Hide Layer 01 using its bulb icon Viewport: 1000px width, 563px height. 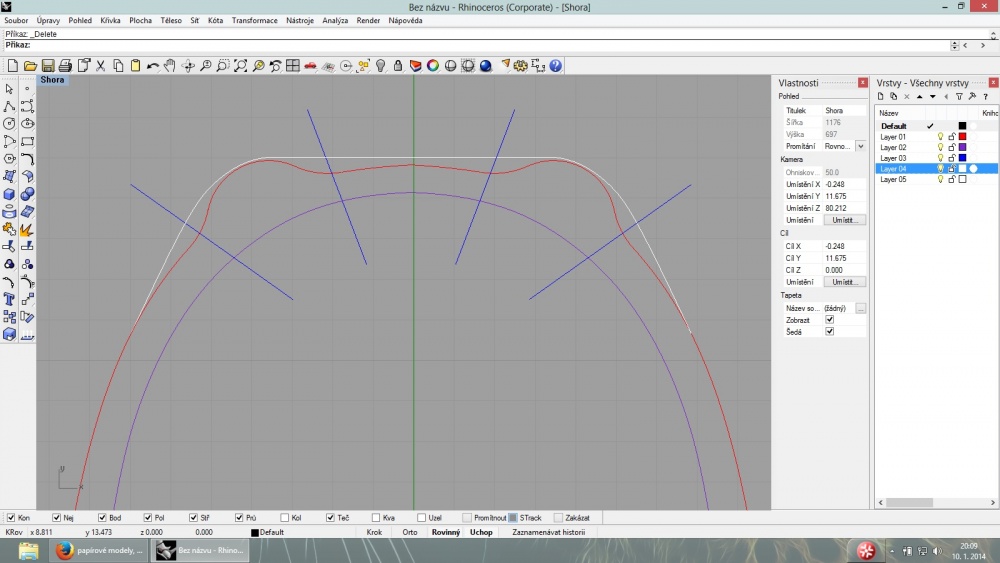point(940,136)
